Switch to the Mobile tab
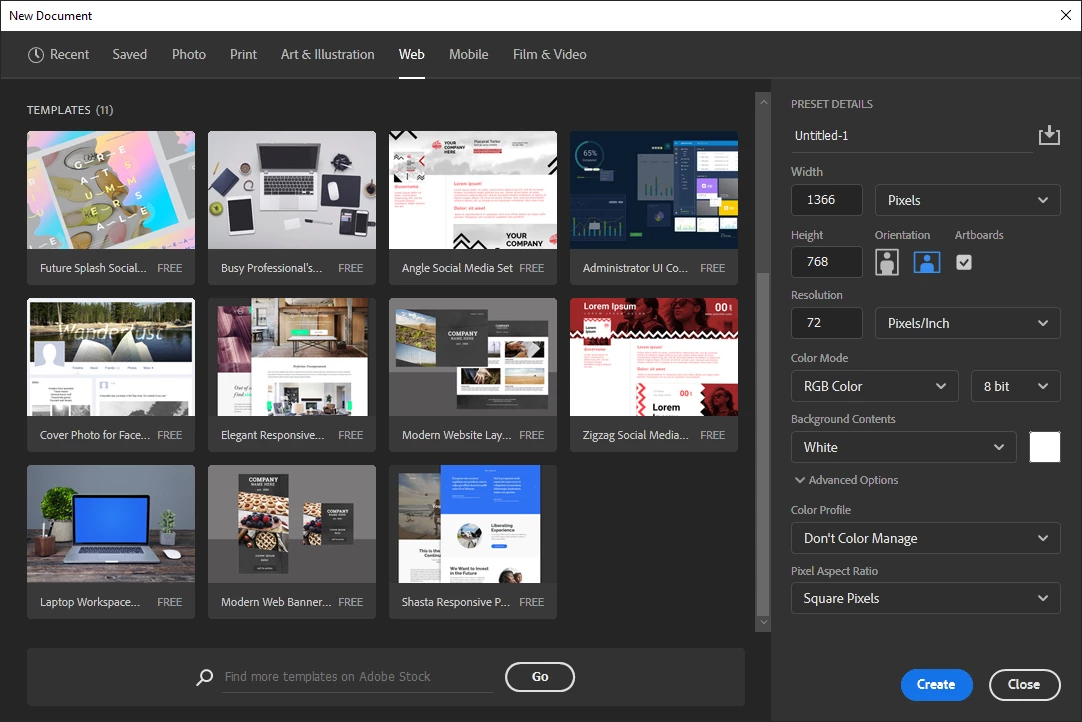Image resolution: width=1082 pixels, height=722 pixels. 469,55
